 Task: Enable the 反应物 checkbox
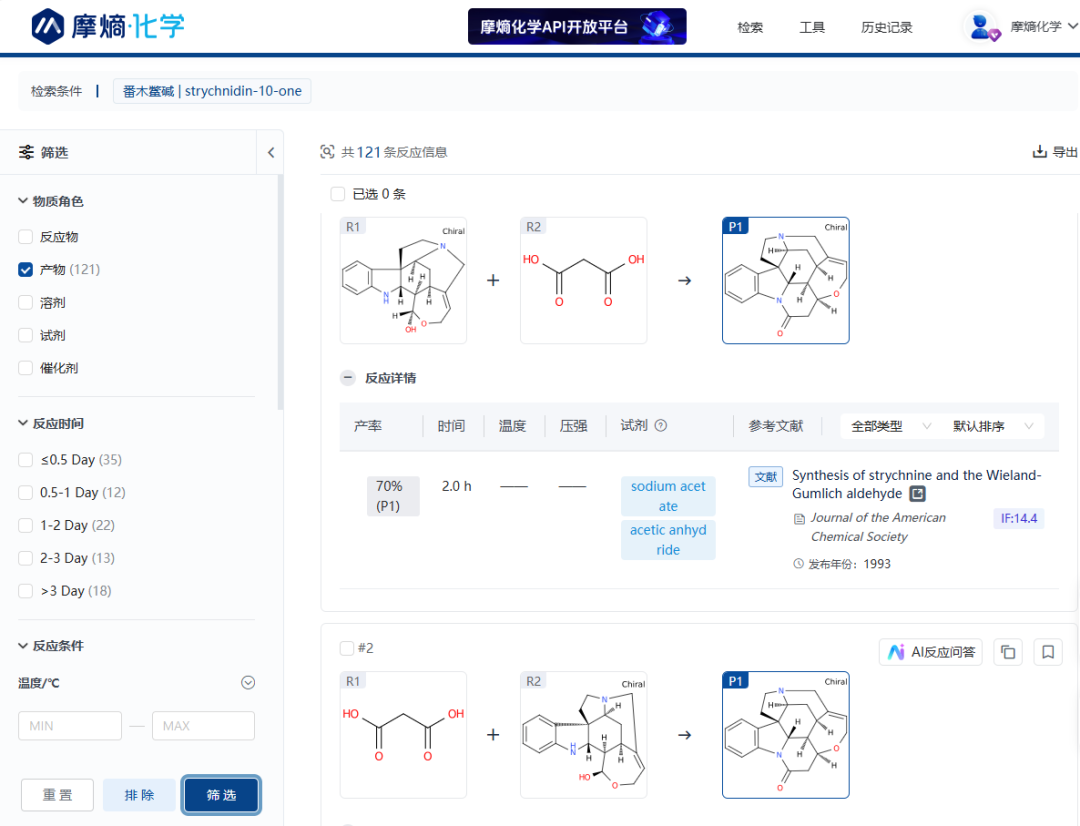click(x=26, y=237)
